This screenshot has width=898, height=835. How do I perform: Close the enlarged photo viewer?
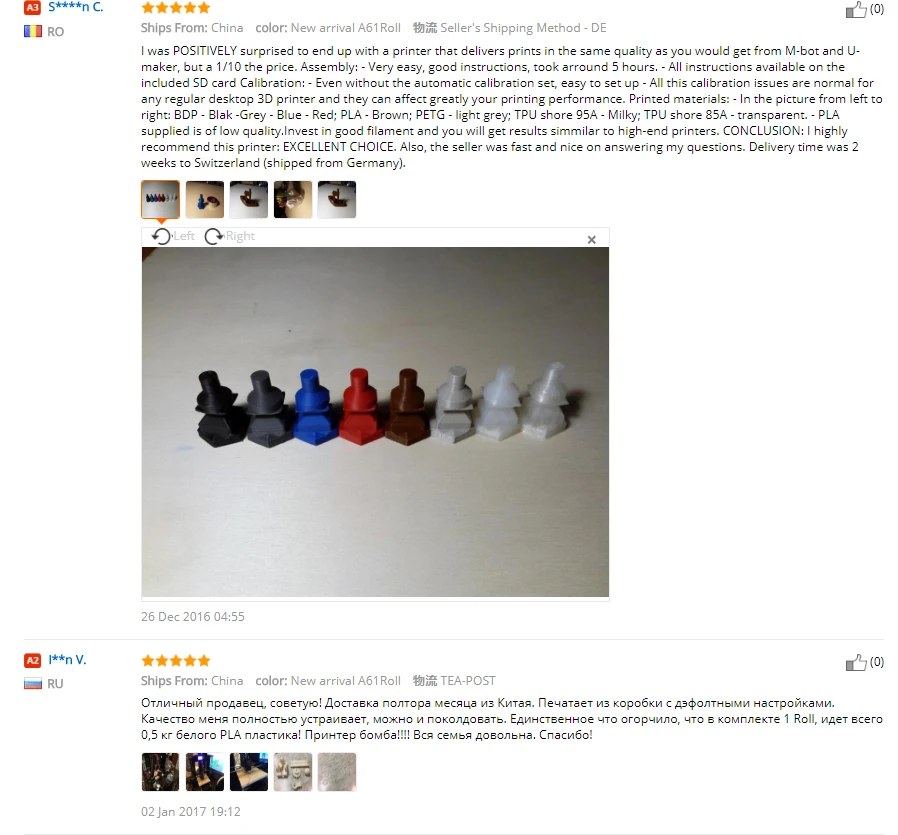click(592, 239)
